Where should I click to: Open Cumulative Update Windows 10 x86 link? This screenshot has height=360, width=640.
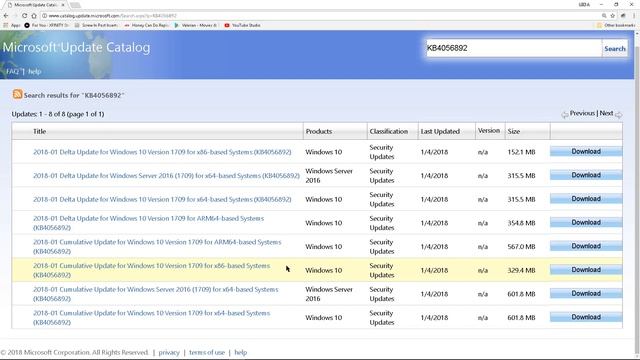pyautogui.click(x=151, y=270)
